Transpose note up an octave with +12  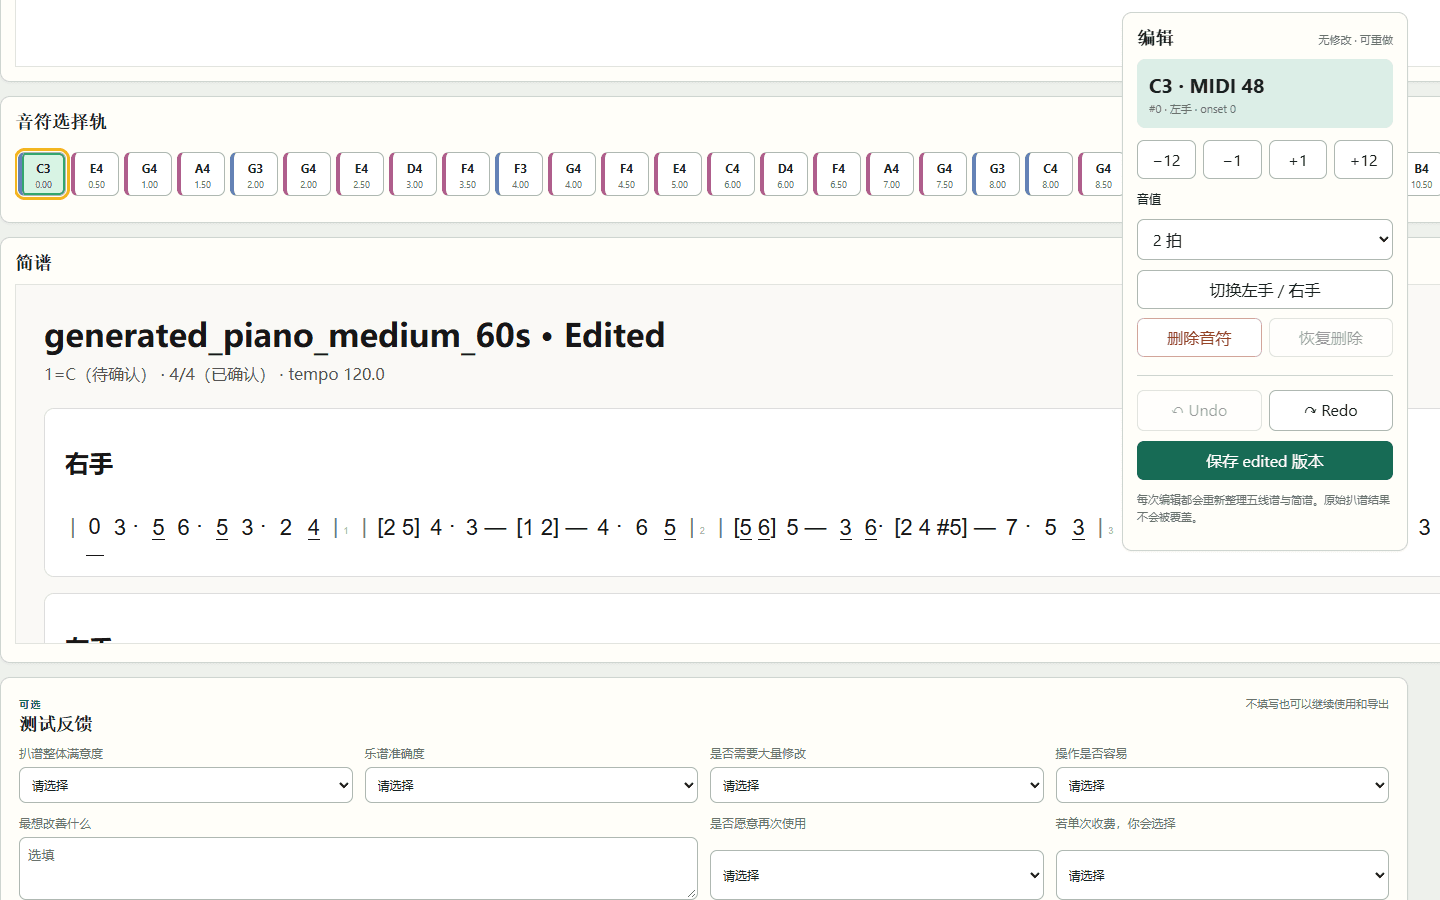1363,160
